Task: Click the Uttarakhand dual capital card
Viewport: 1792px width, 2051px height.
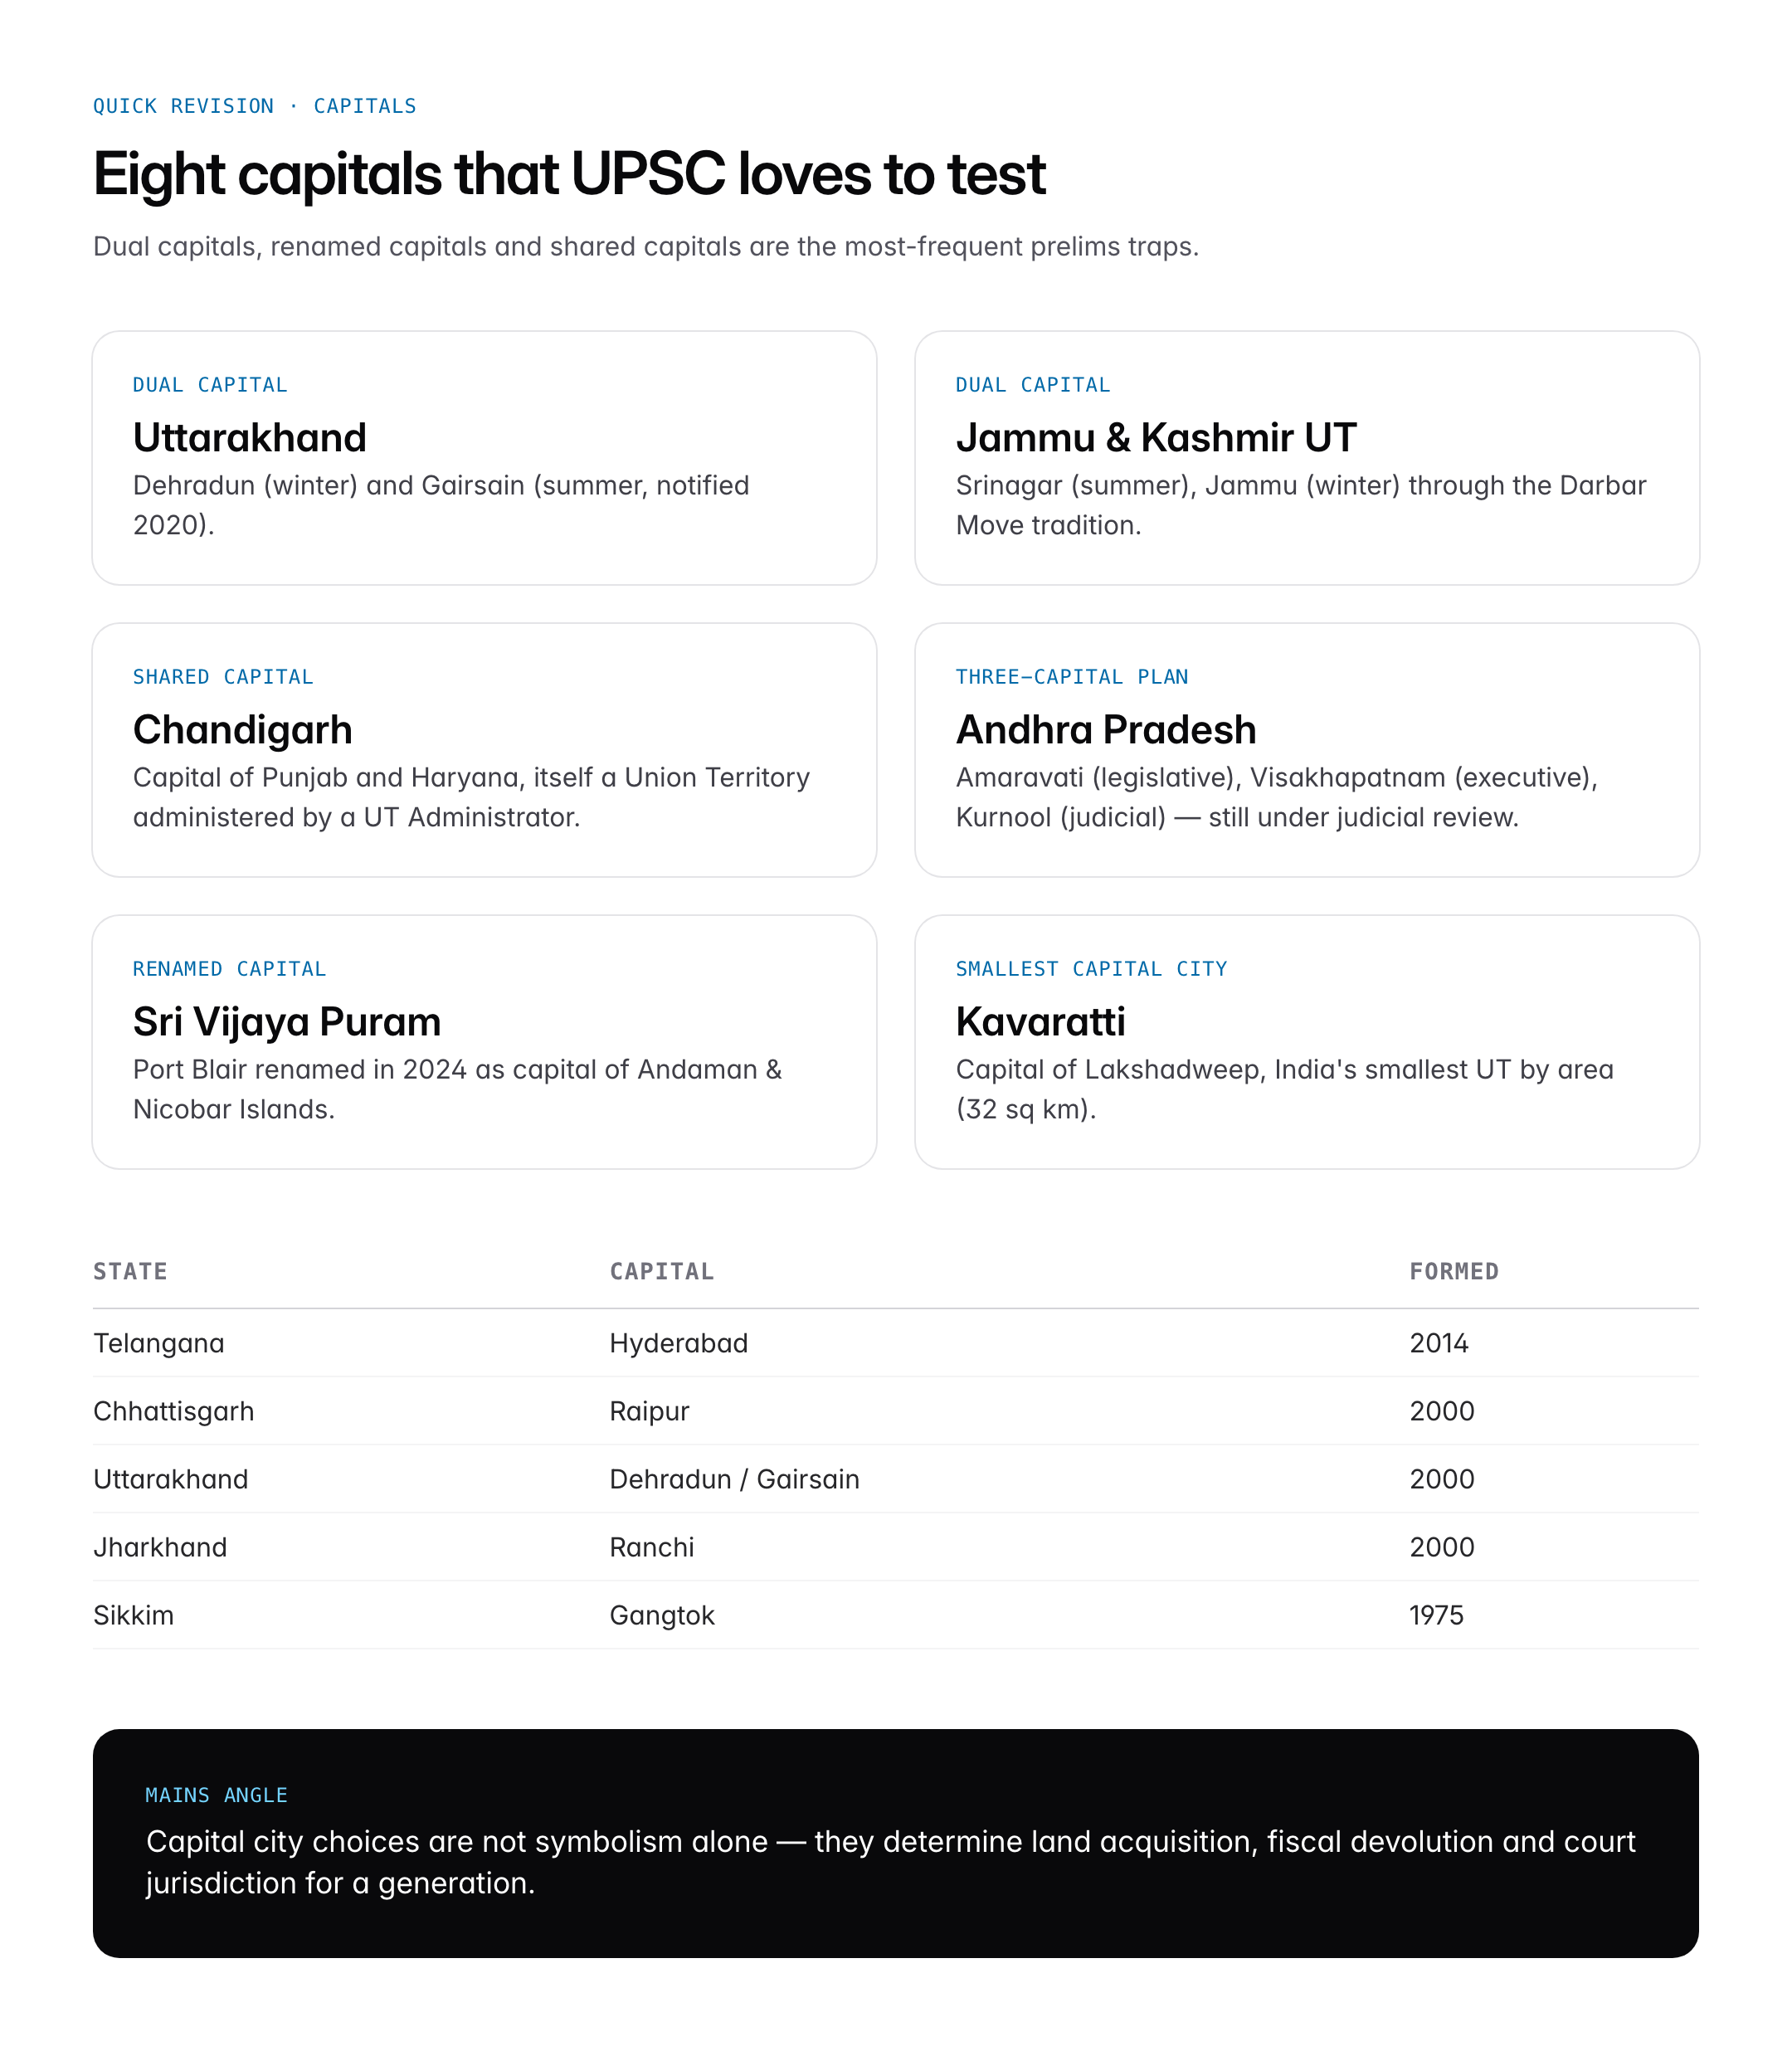Action: pyautogui.click(x=484, y=458)
